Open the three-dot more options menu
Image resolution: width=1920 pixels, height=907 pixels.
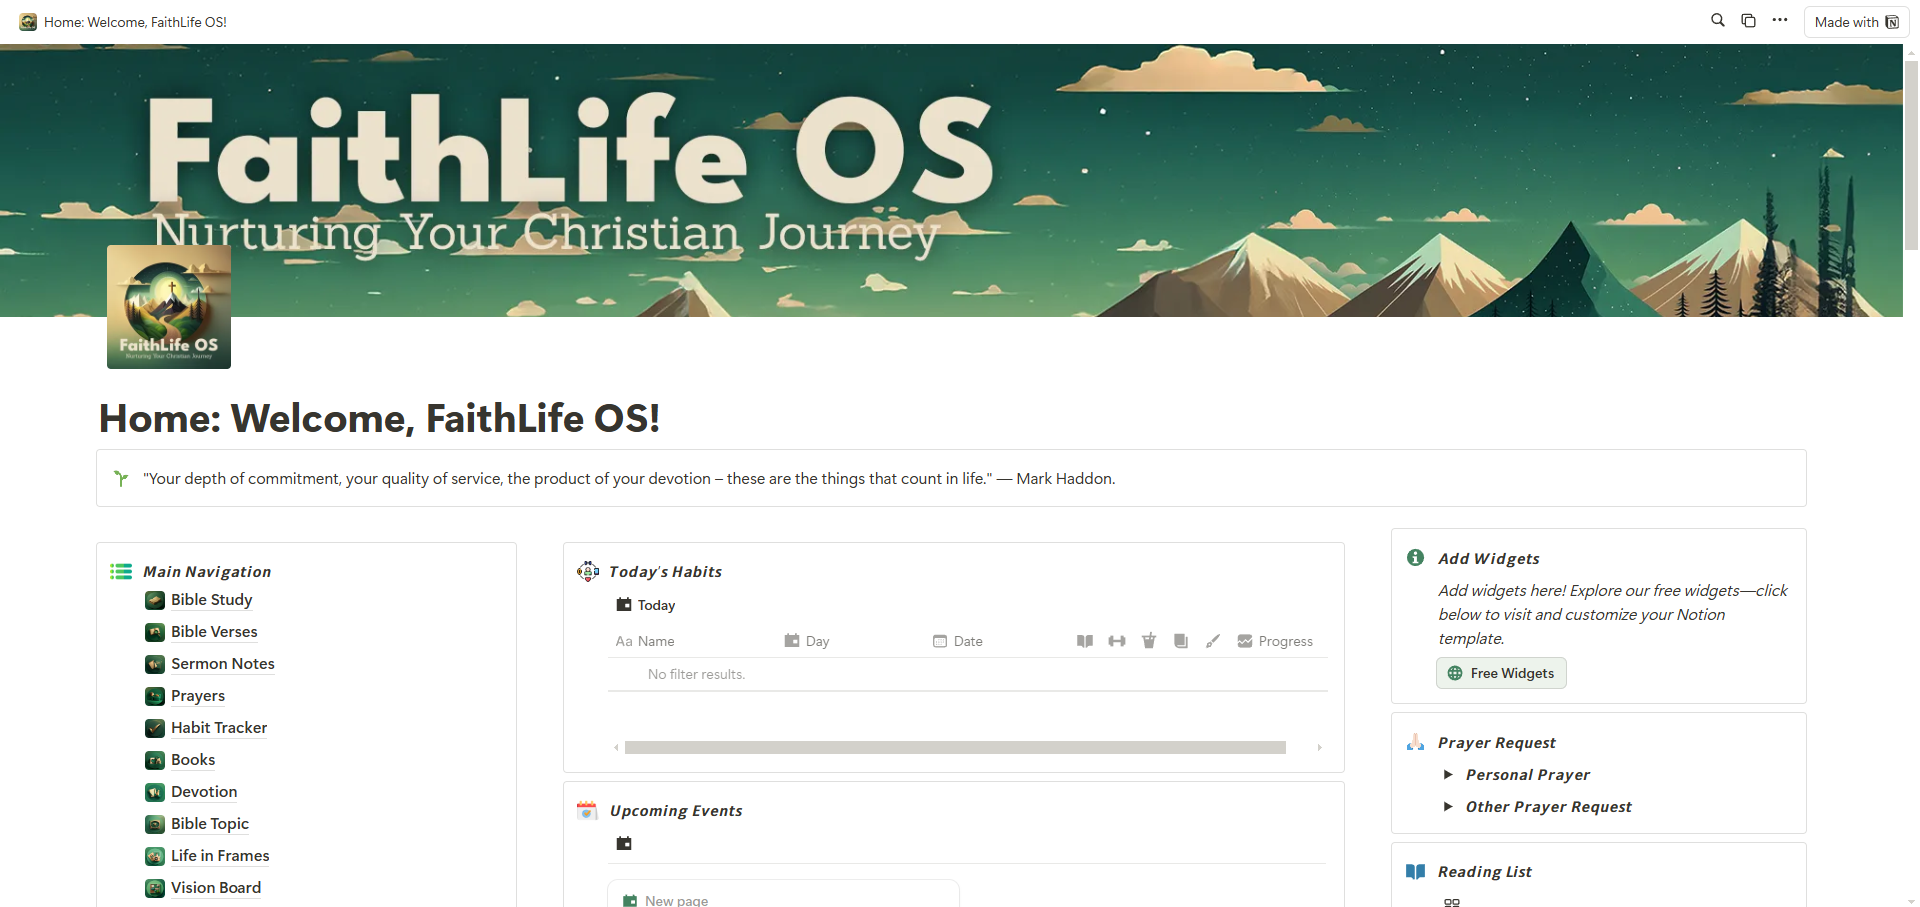point(1780,20)
